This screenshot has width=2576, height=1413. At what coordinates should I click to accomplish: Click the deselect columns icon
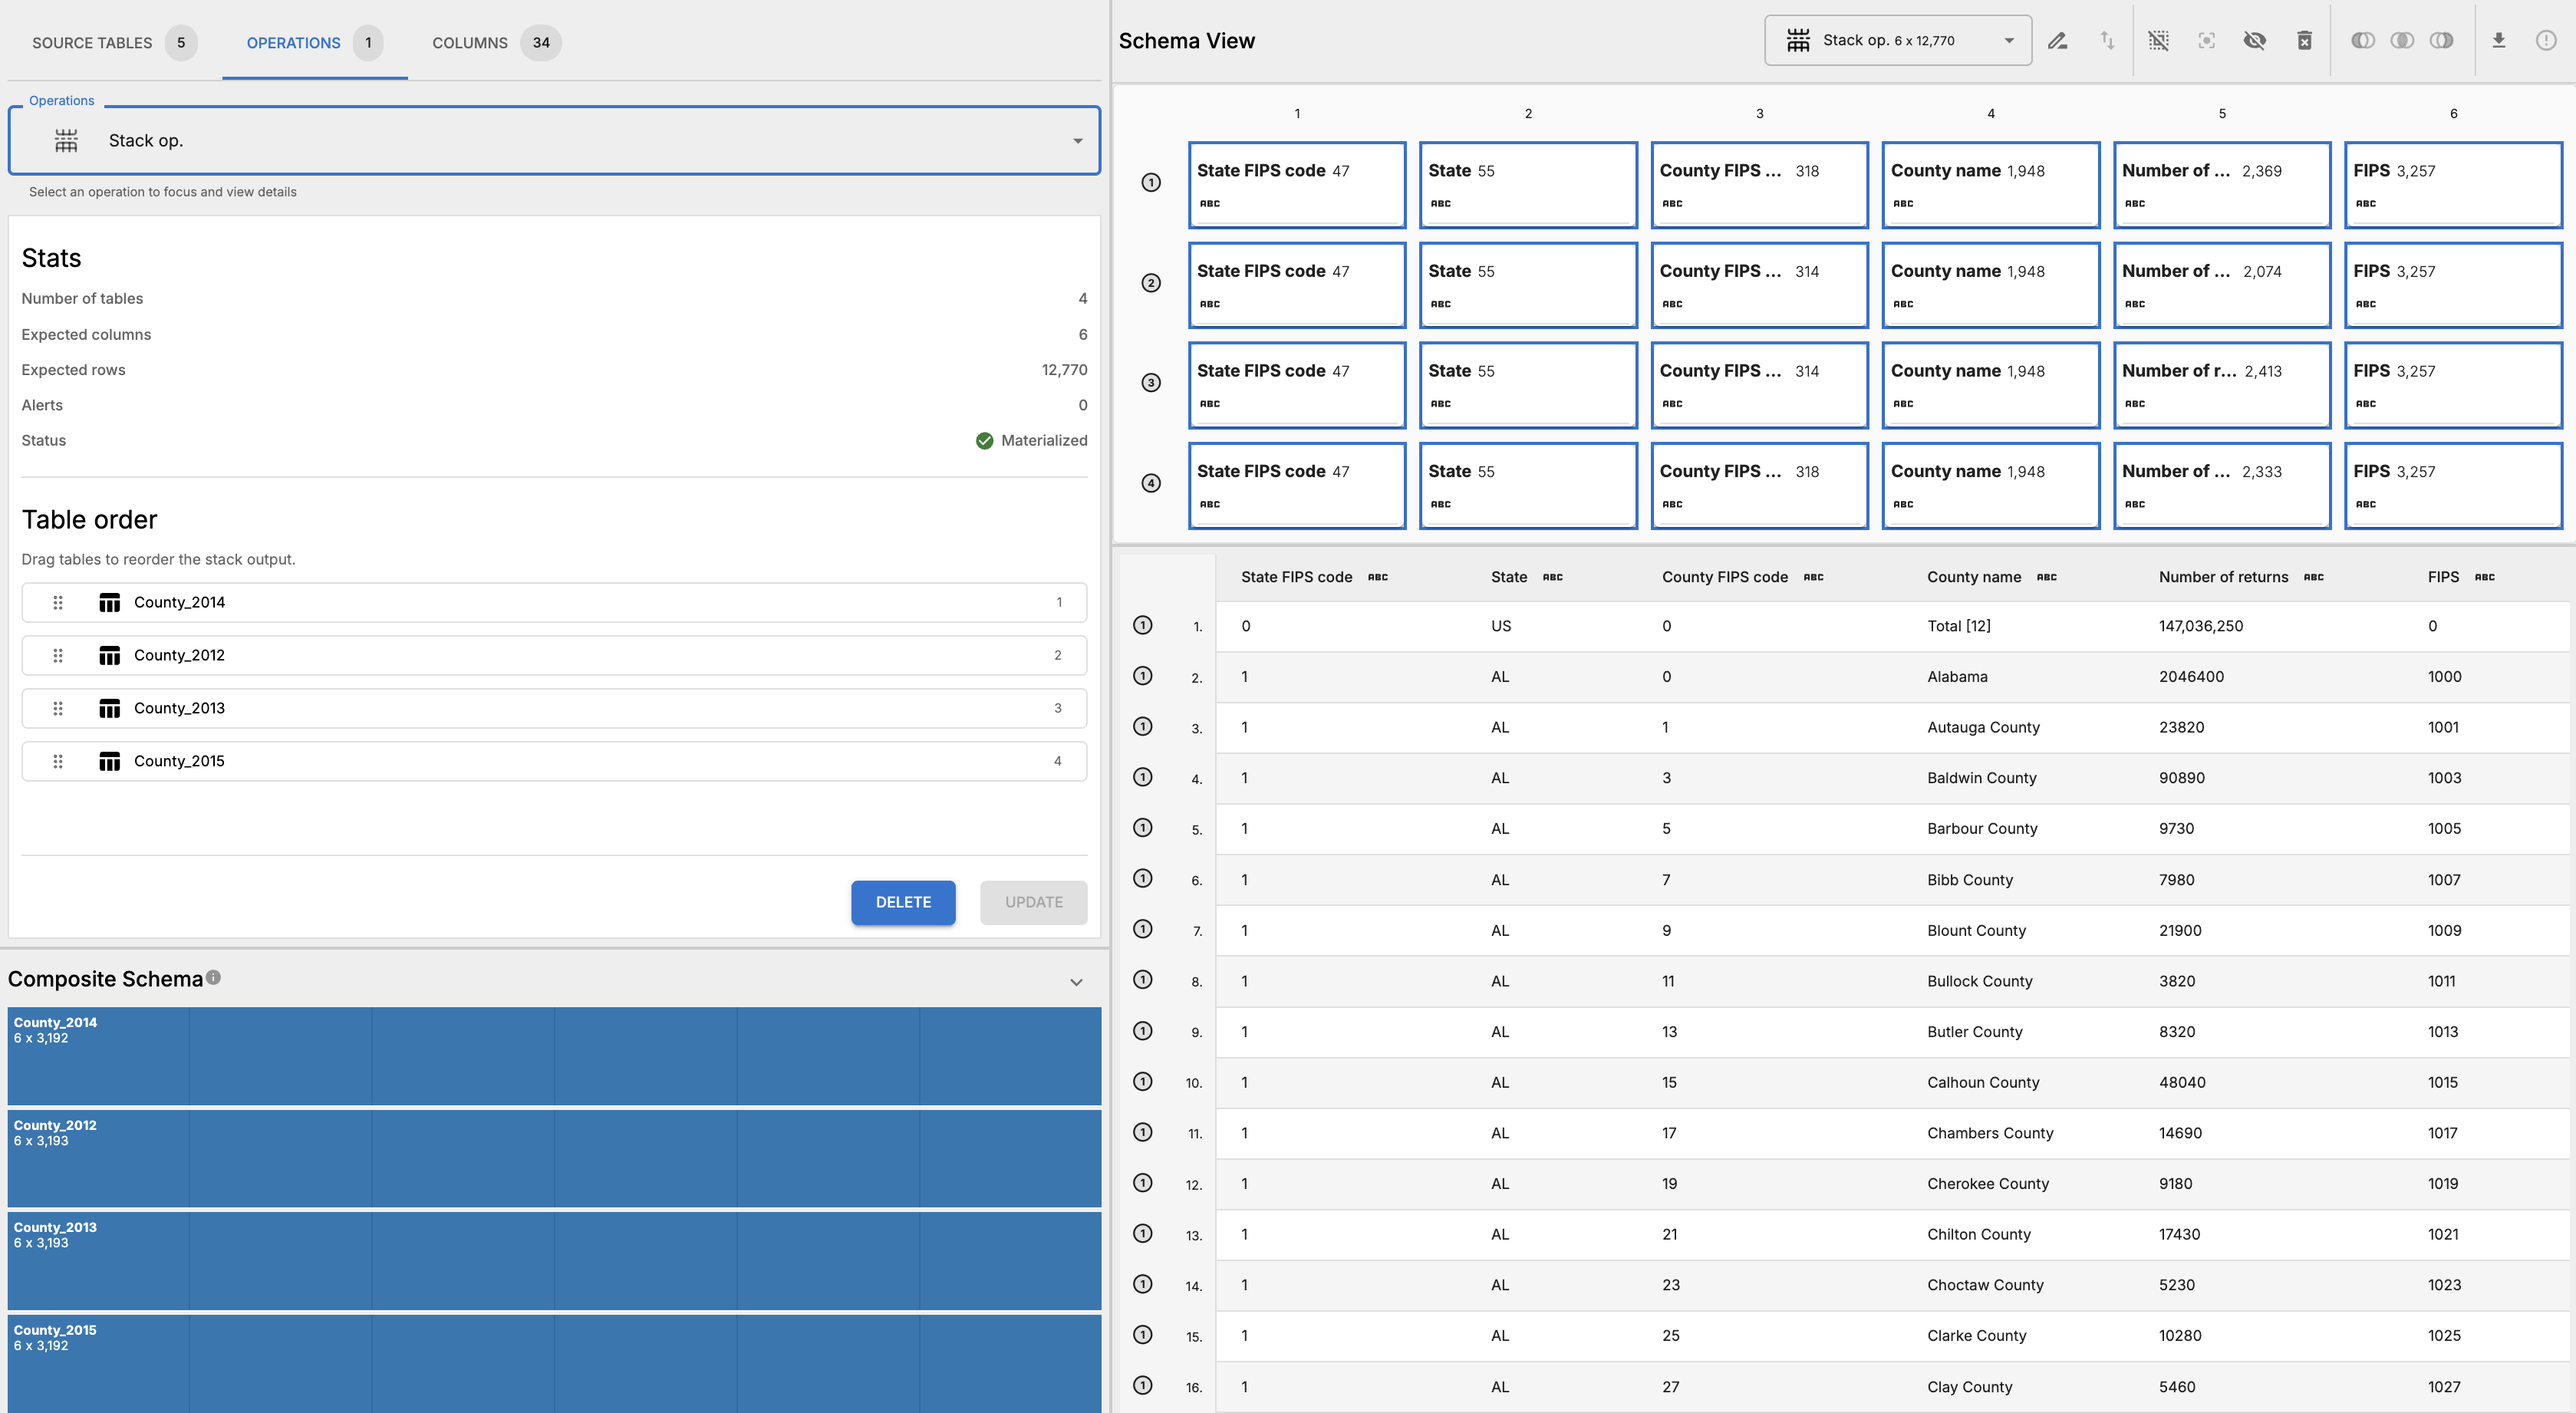click(x=2159, y=41)
